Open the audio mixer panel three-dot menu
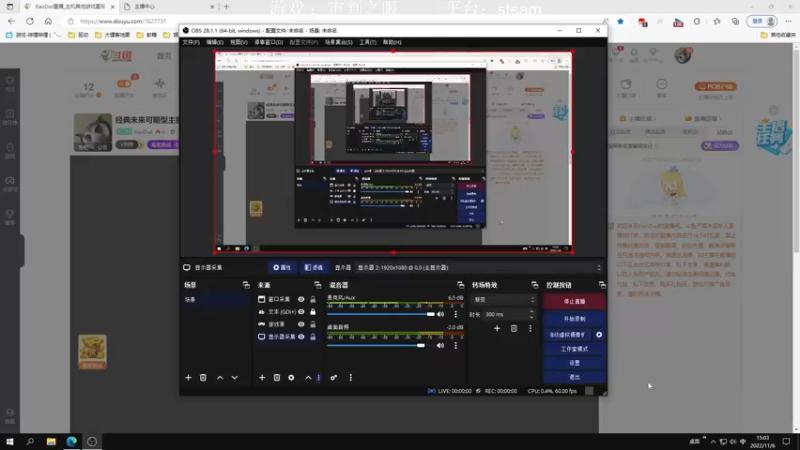800x450 pixels. (351, 378)
